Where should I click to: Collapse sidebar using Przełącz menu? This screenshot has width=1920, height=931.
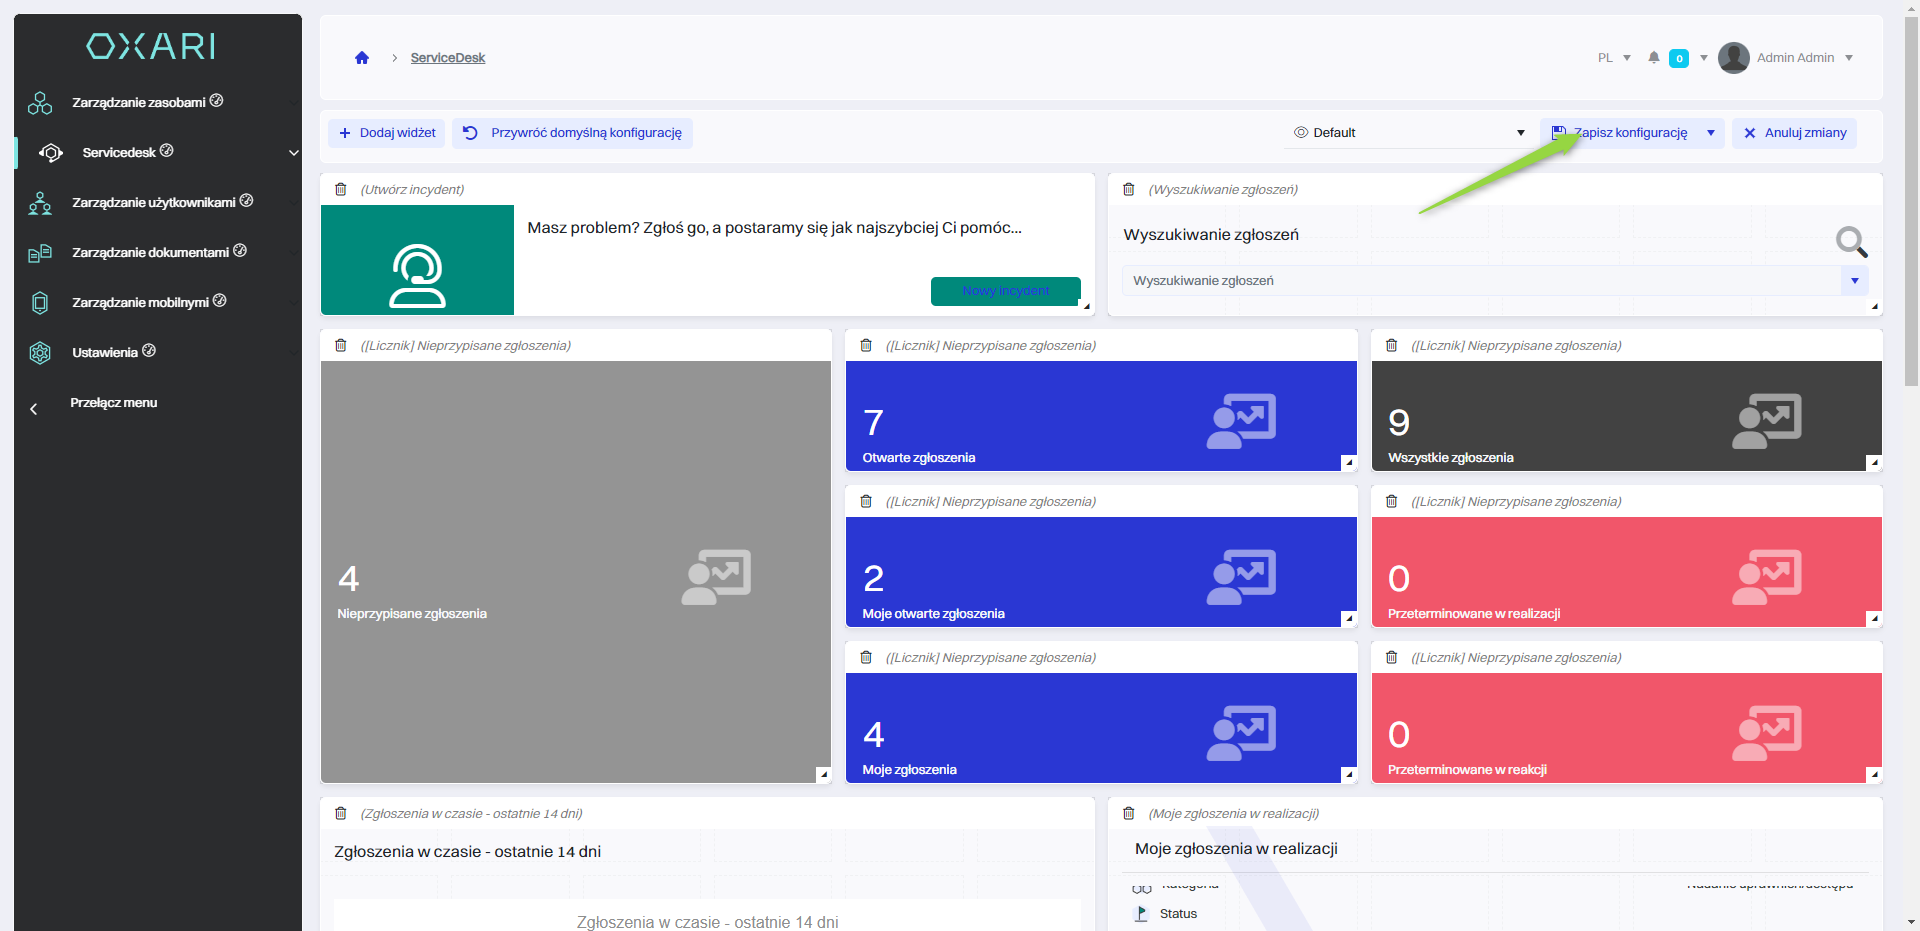113,403
